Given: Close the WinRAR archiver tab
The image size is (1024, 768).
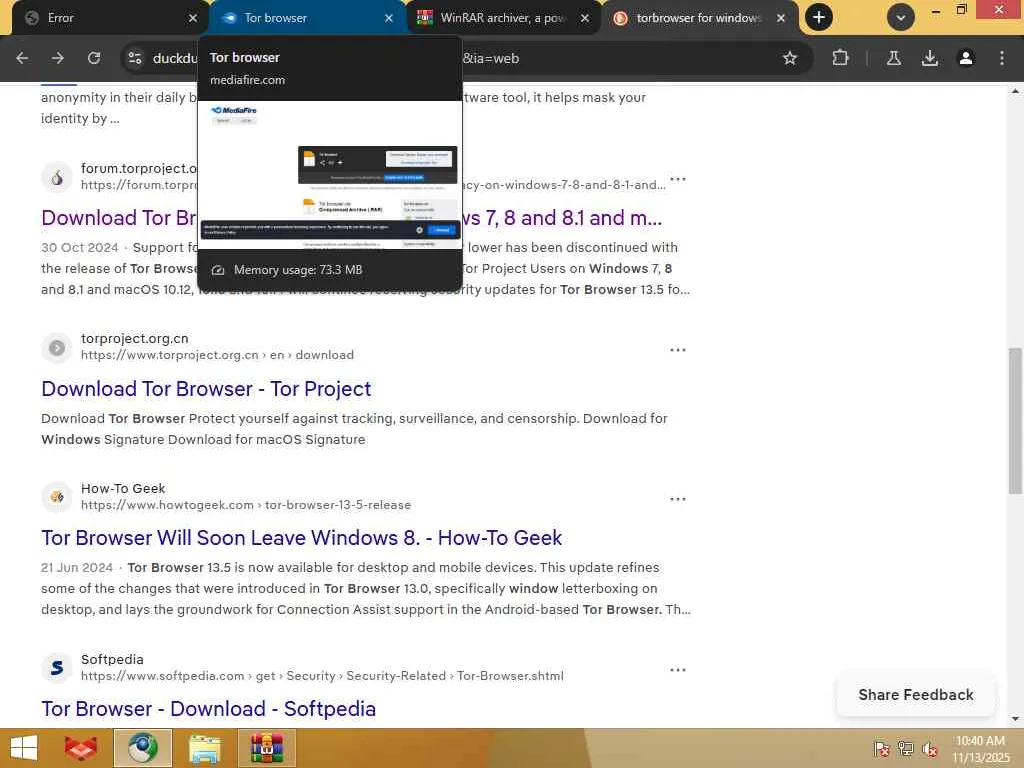Looking at the screenshot, I should (x=584, y=18).
